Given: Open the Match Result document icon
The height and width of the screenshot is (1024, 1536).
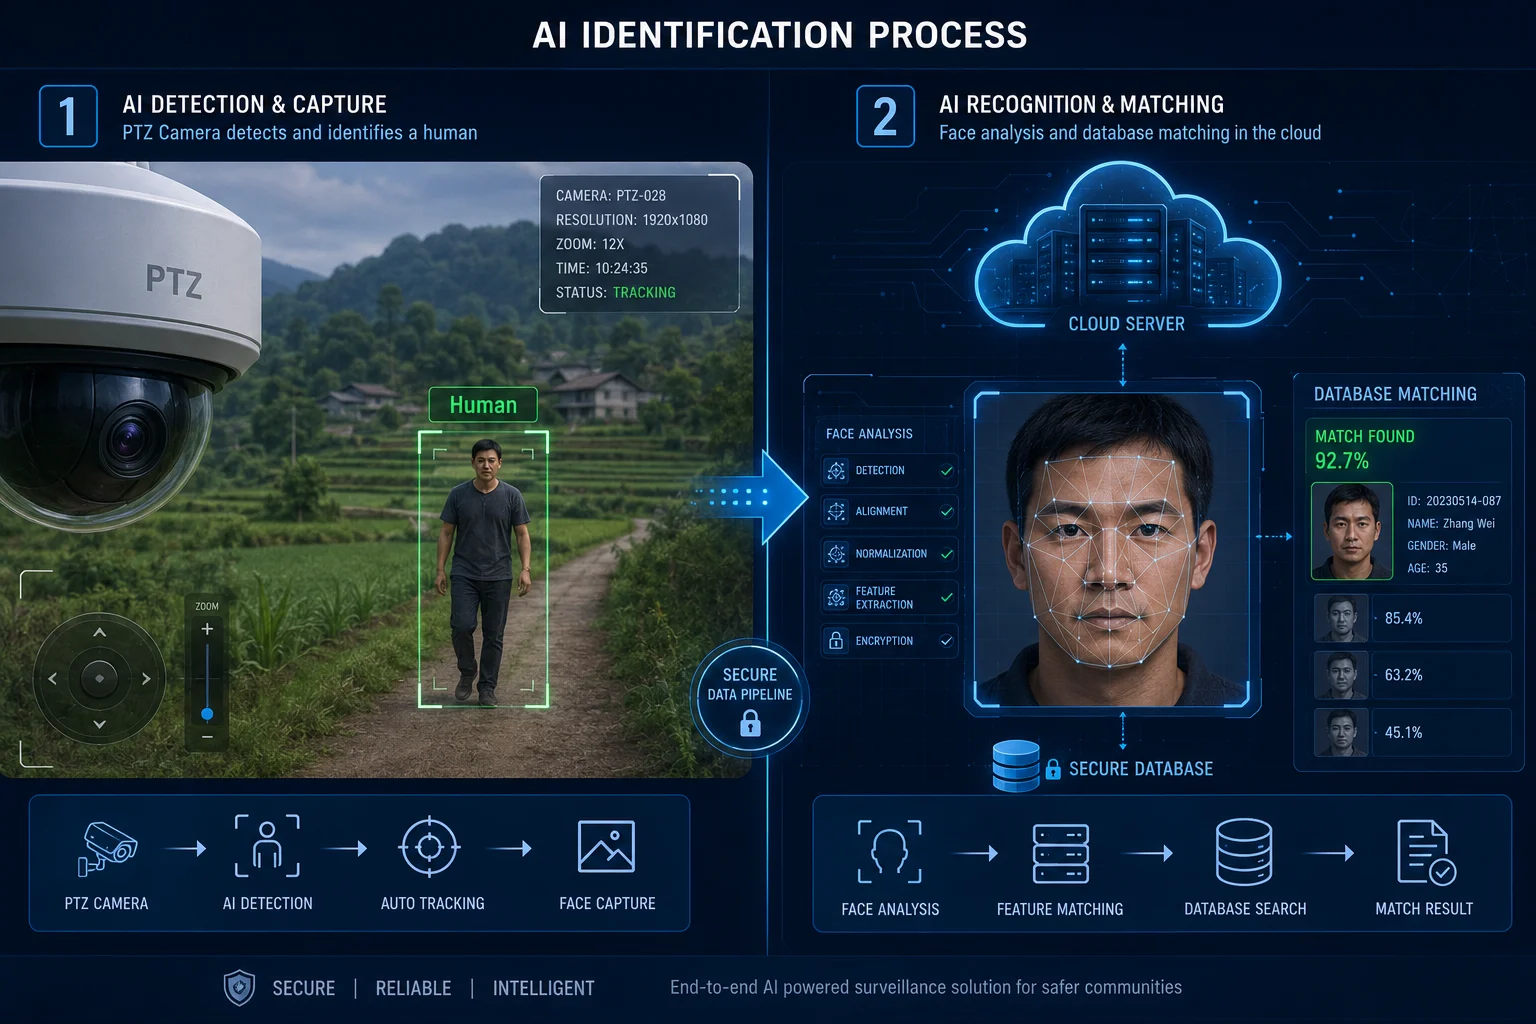Looking at the screenshot, I should point(1425,852).
